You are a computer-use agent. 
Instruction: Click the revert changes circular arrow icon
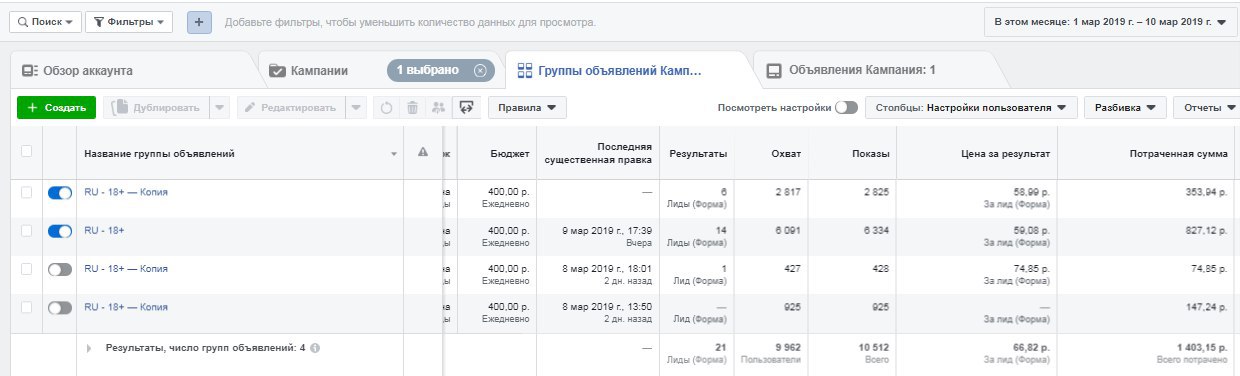(386, 107)
